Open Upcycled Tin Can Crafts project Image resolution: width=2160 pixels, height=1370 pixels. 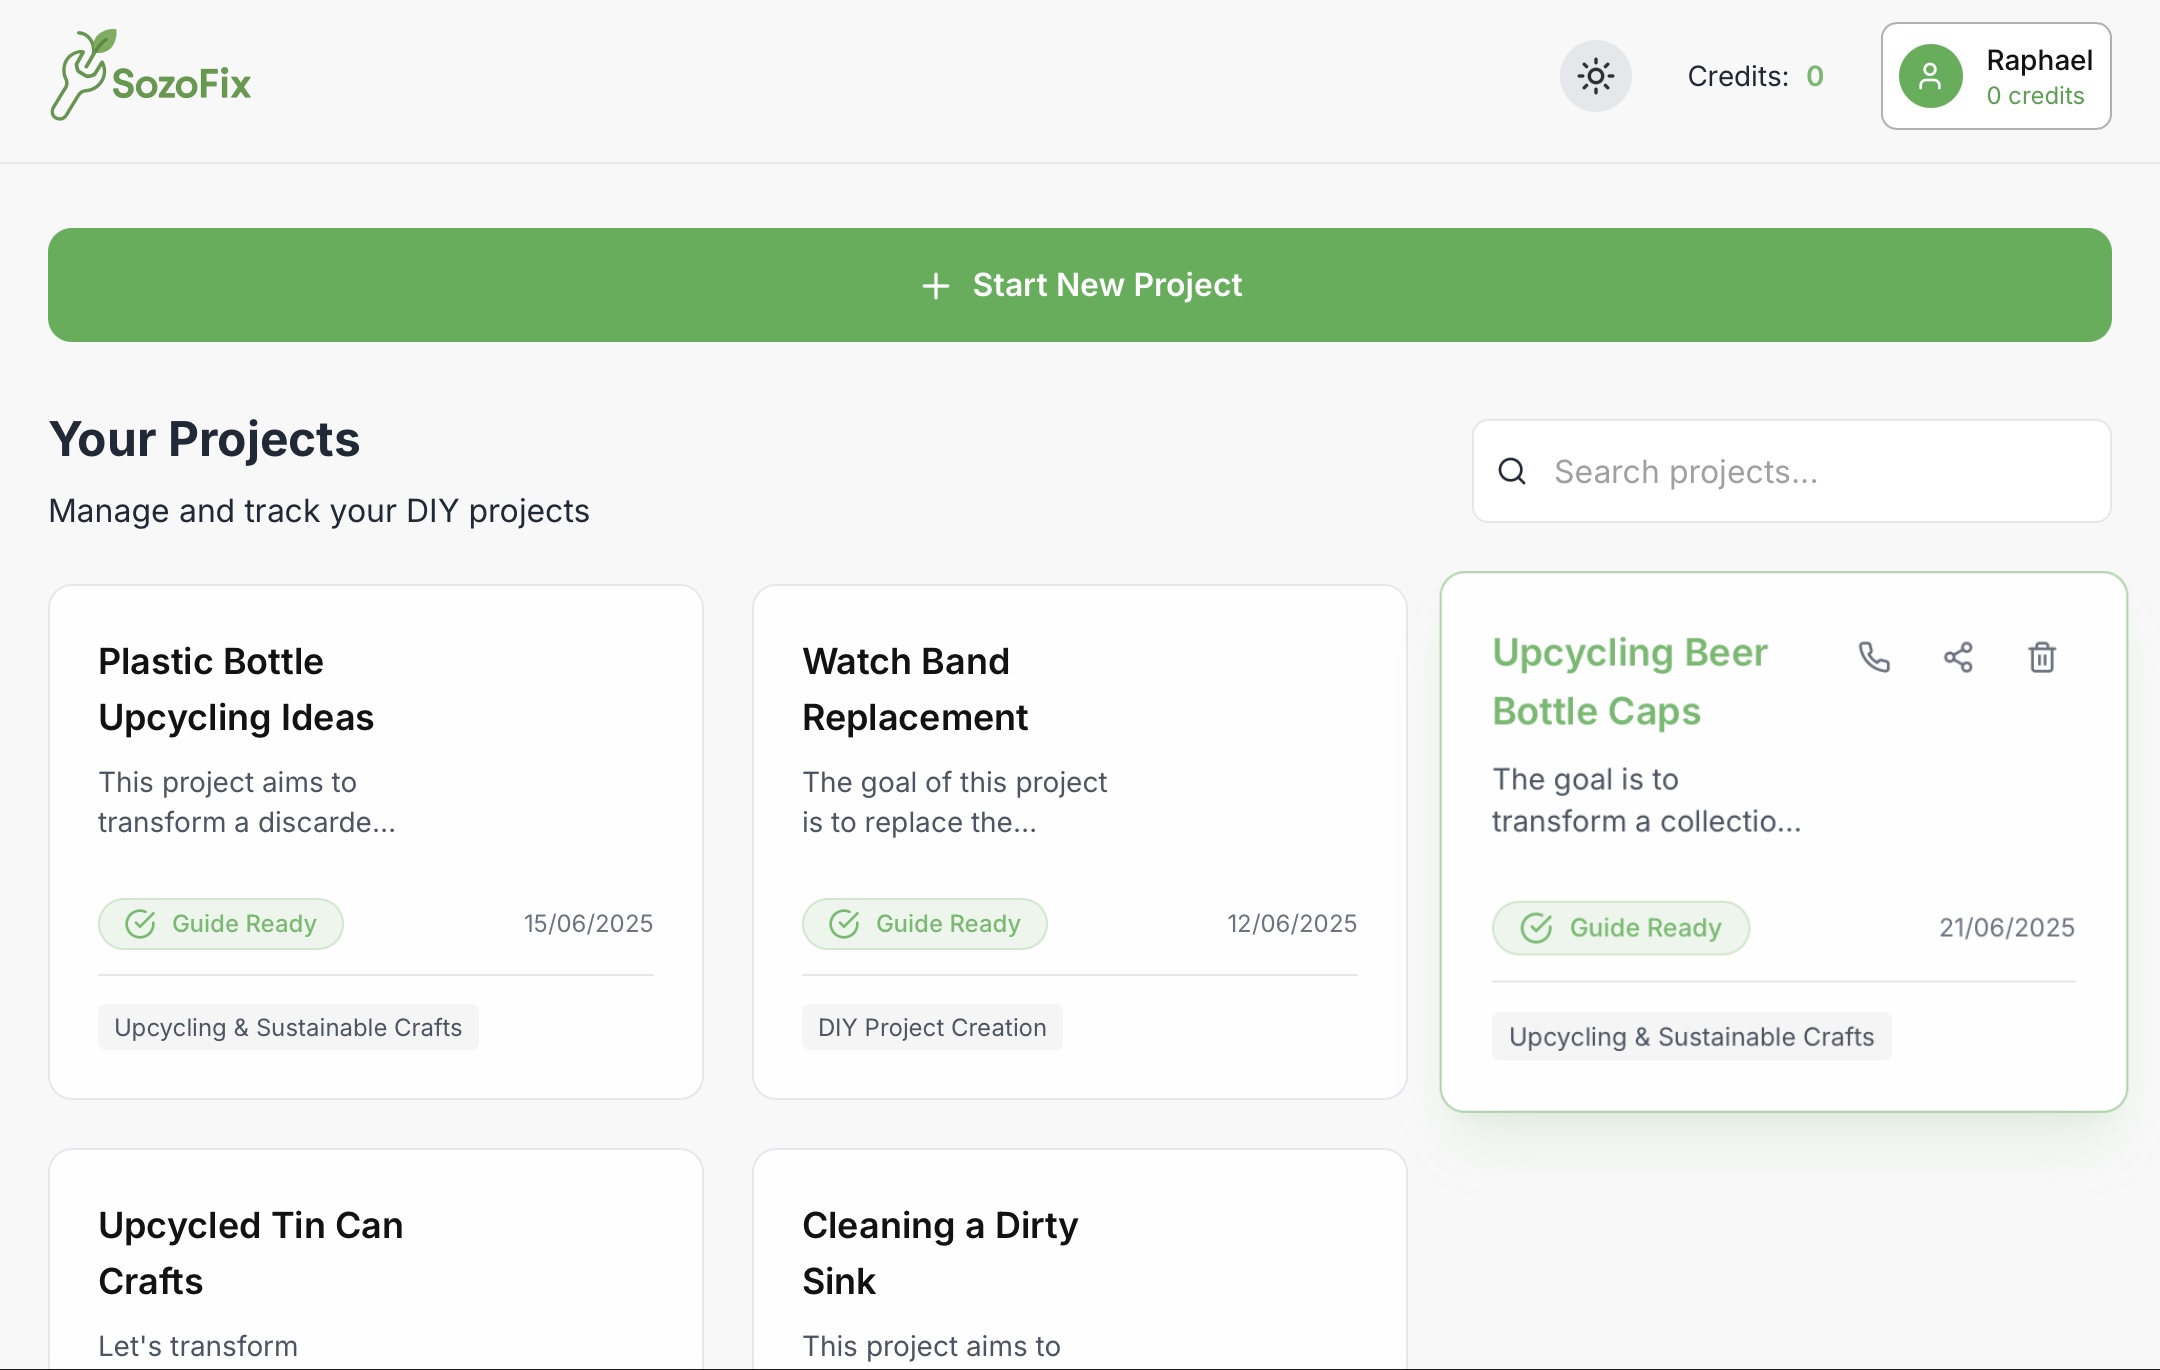(x=250, y=1253)
